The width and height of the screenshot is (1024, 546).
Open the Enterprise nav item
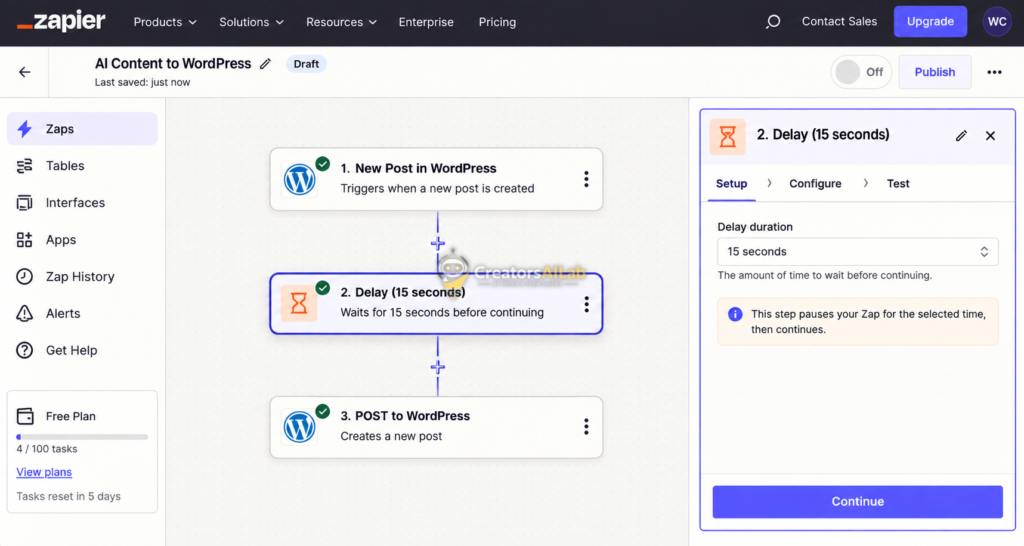point(426,22)
